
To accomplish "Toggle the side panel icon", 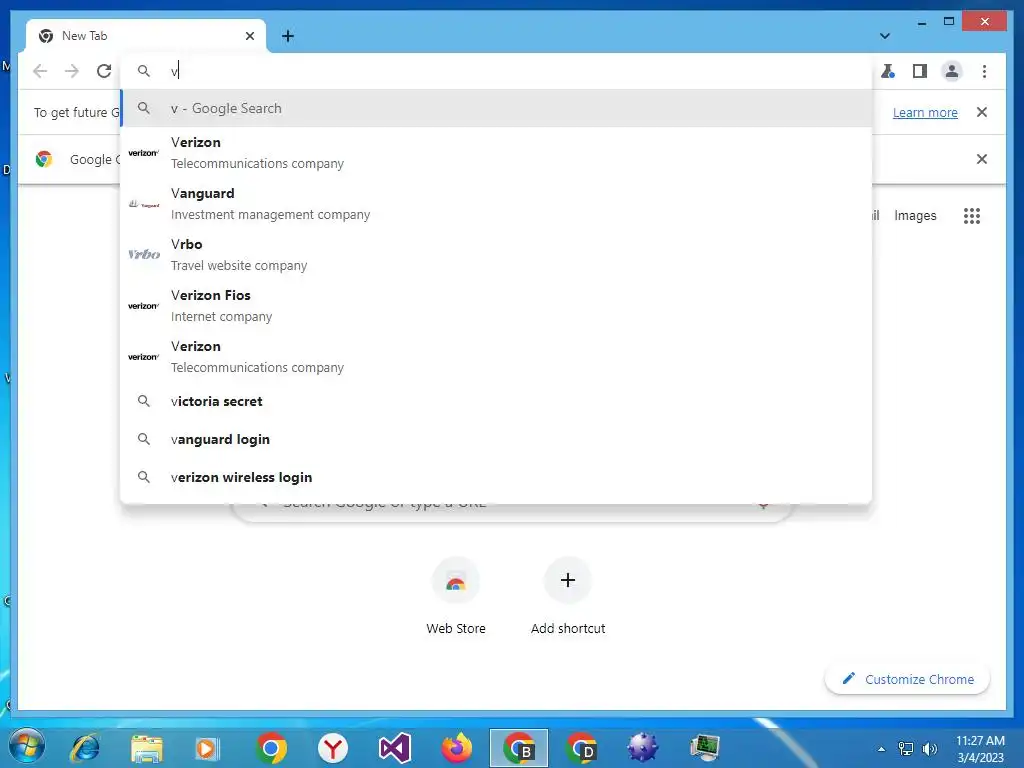I will pos(920,71).
